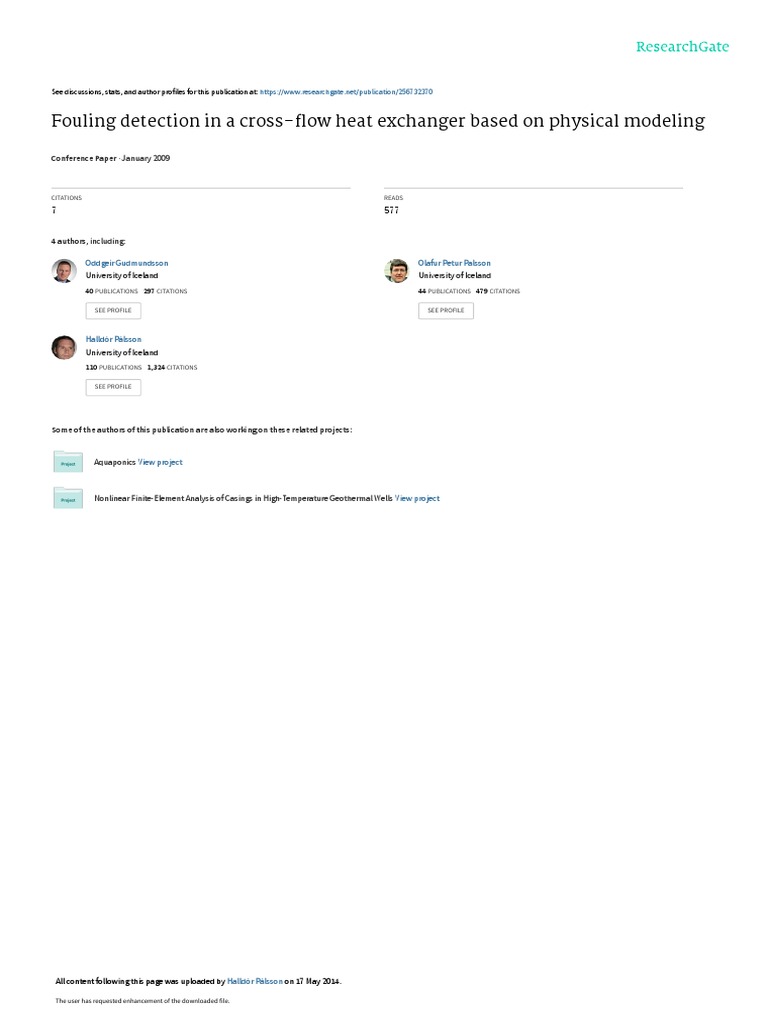This screenshot has height=1024, width=768.
Task: Click the Geothermal Wells project folder icon
Action: coord(68,498)
